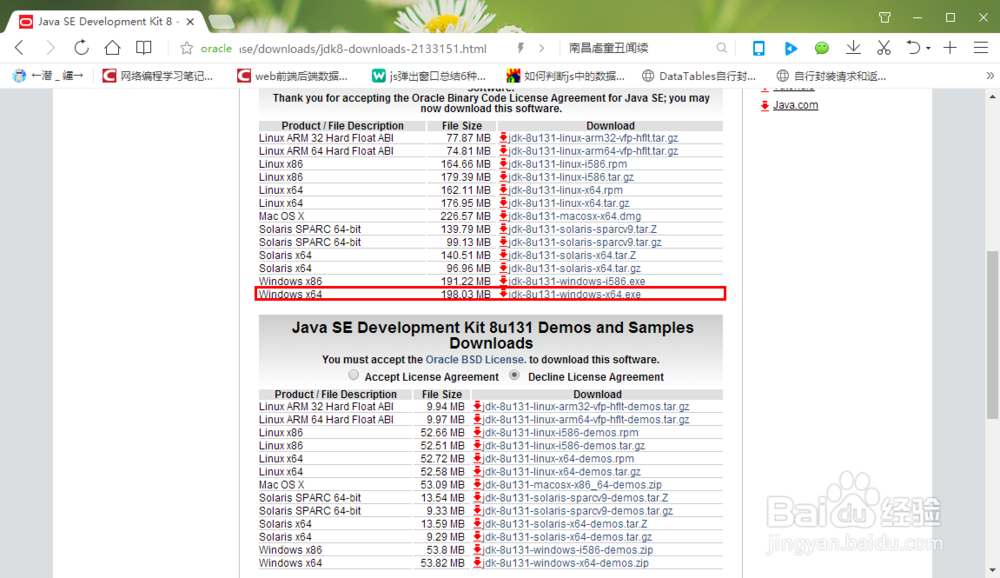Click the 226.57 MB file size cell

click(x=465, y=216)
